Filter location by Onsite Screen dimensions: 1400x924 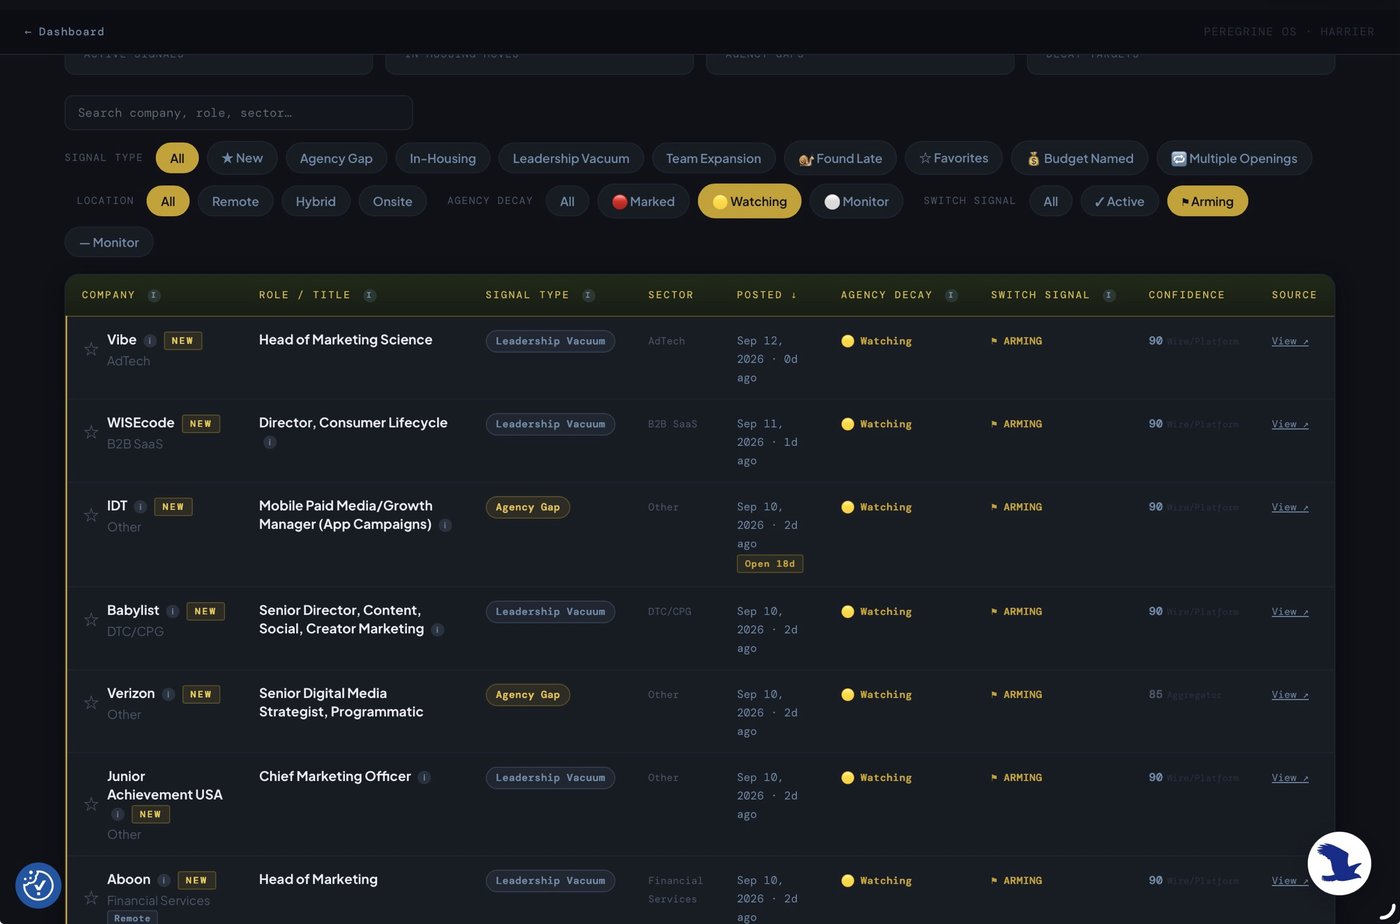393,201
